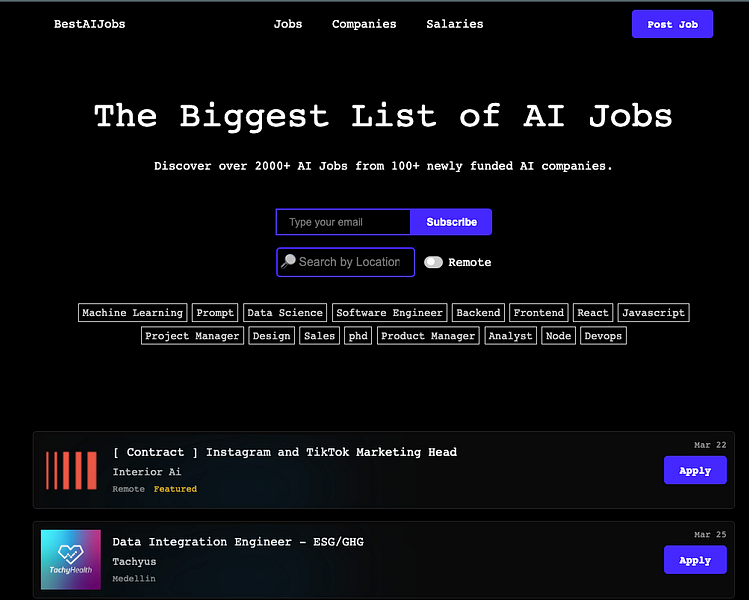The height and width of the screenshot is (600, 749).
Task: Select the Prompt tag
Action: (215, 312)
